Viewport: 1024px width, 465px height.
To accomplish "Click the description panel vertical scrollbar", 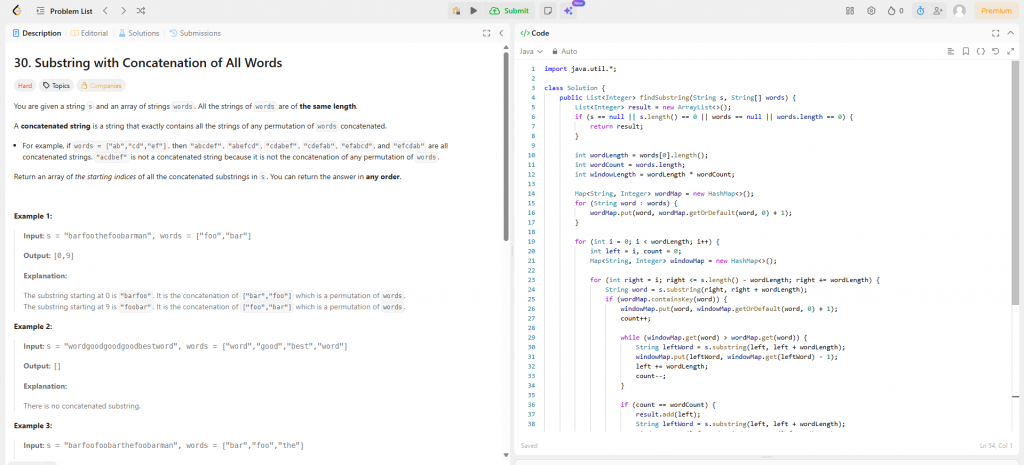I will [x=505, y=147].
